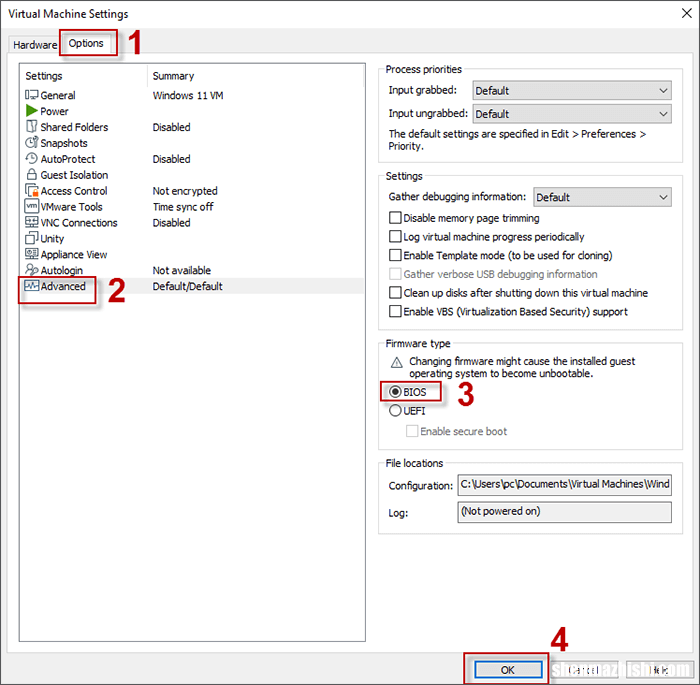Enable VBS support checkbox

[x=395, y=311]
